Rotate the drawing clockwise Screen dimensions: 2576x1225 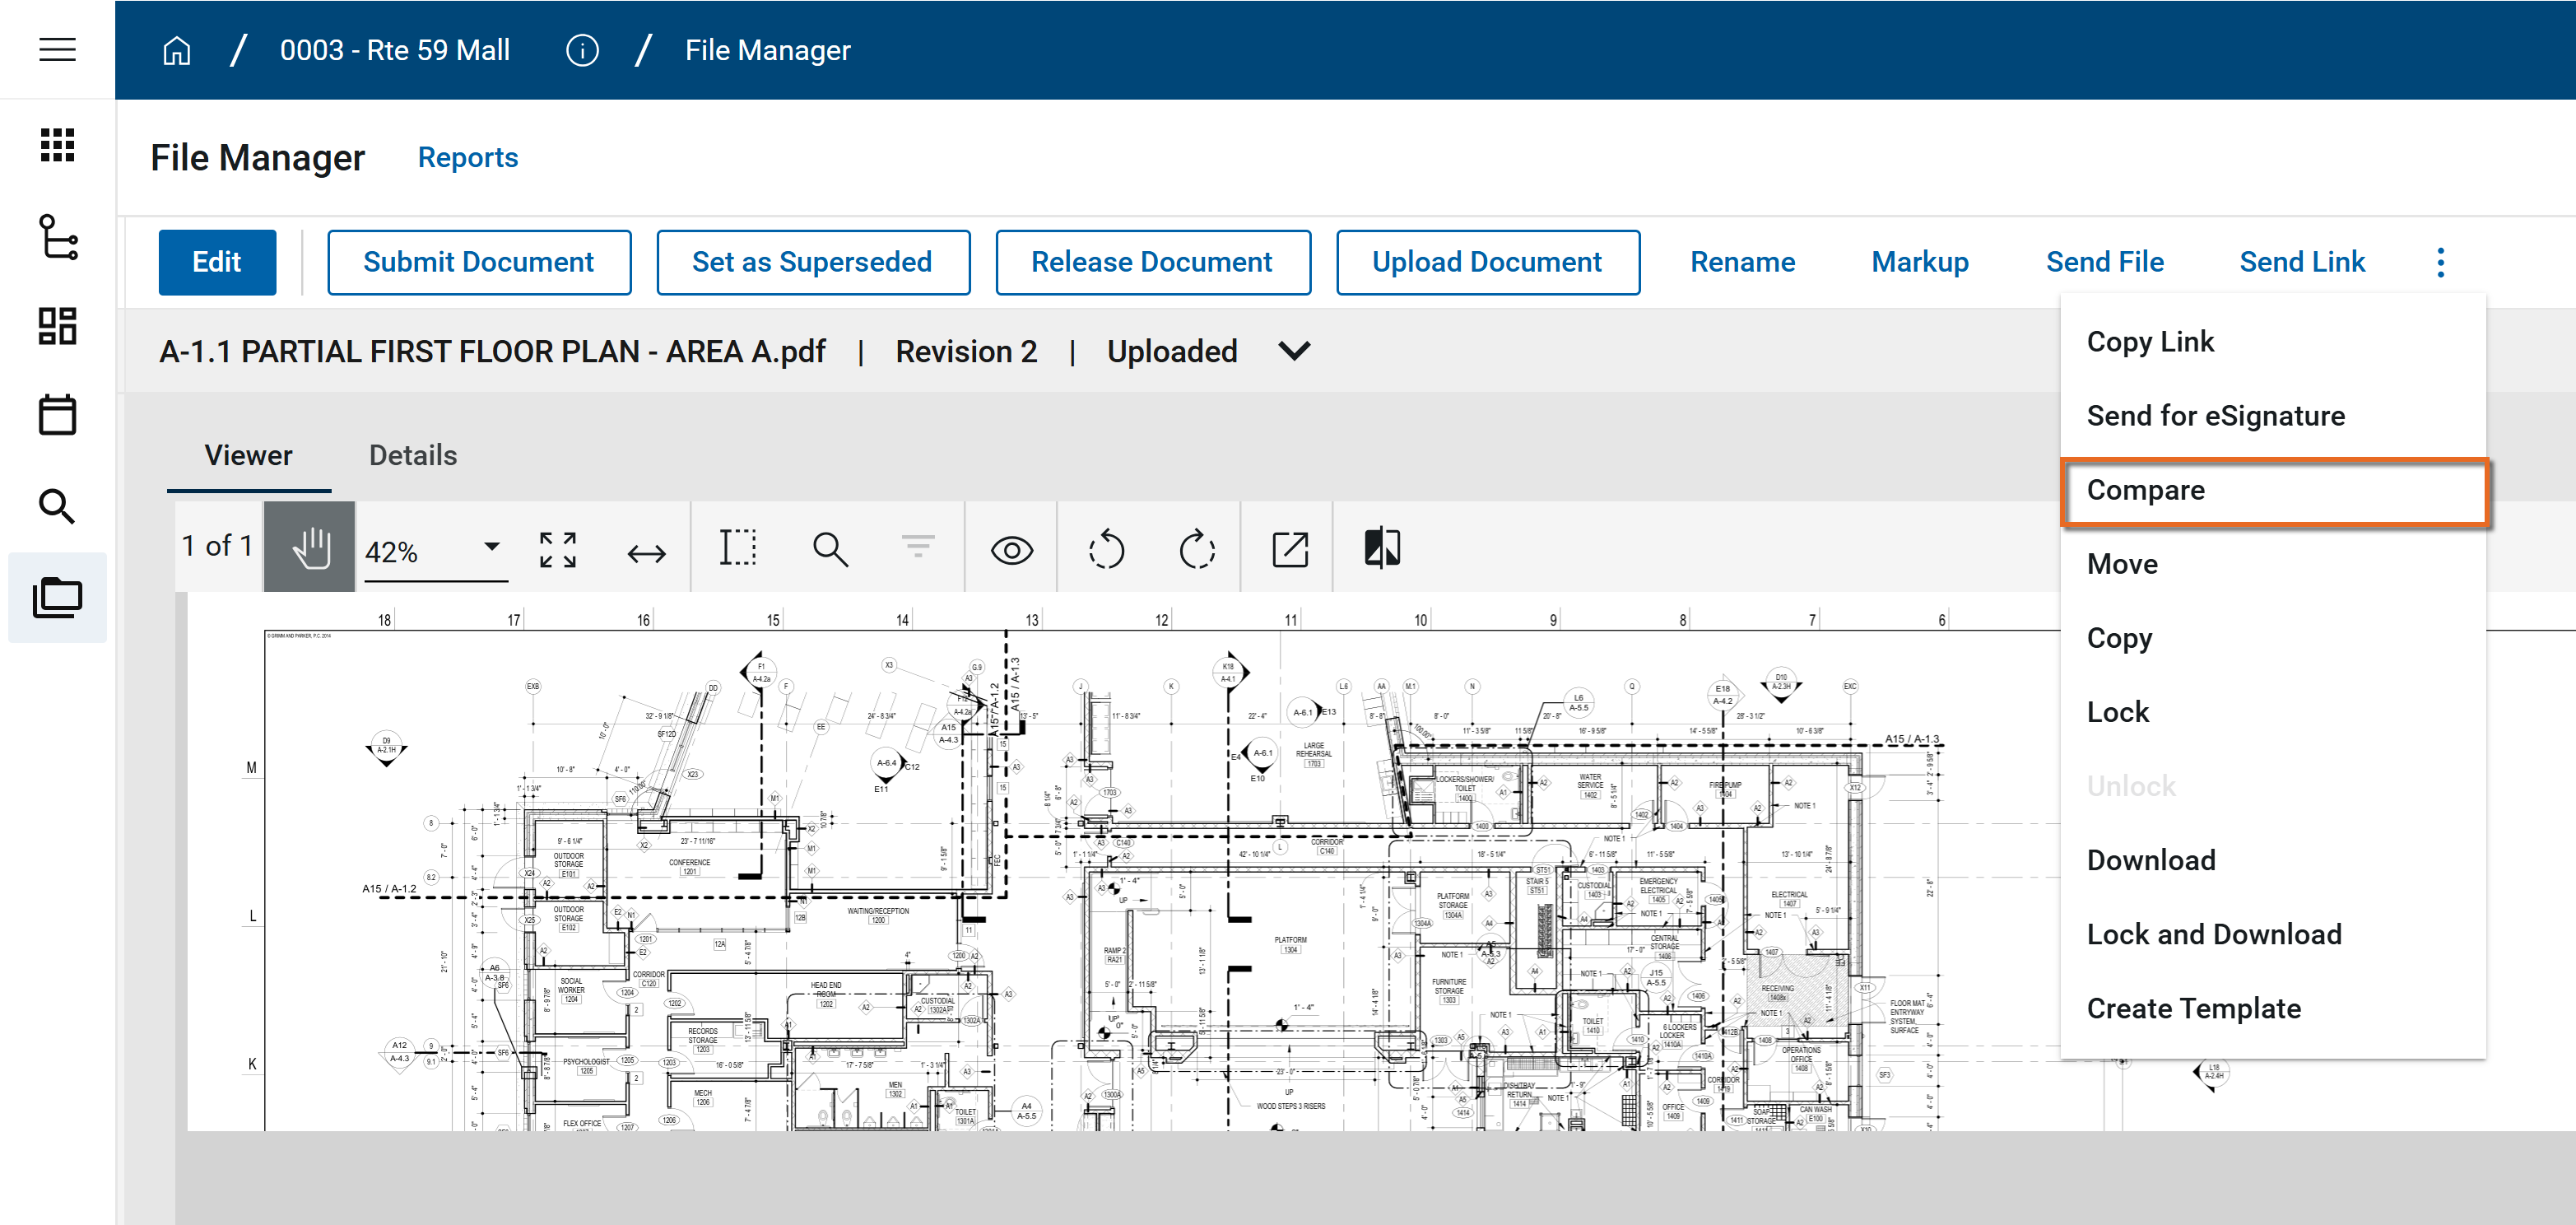1197,549
